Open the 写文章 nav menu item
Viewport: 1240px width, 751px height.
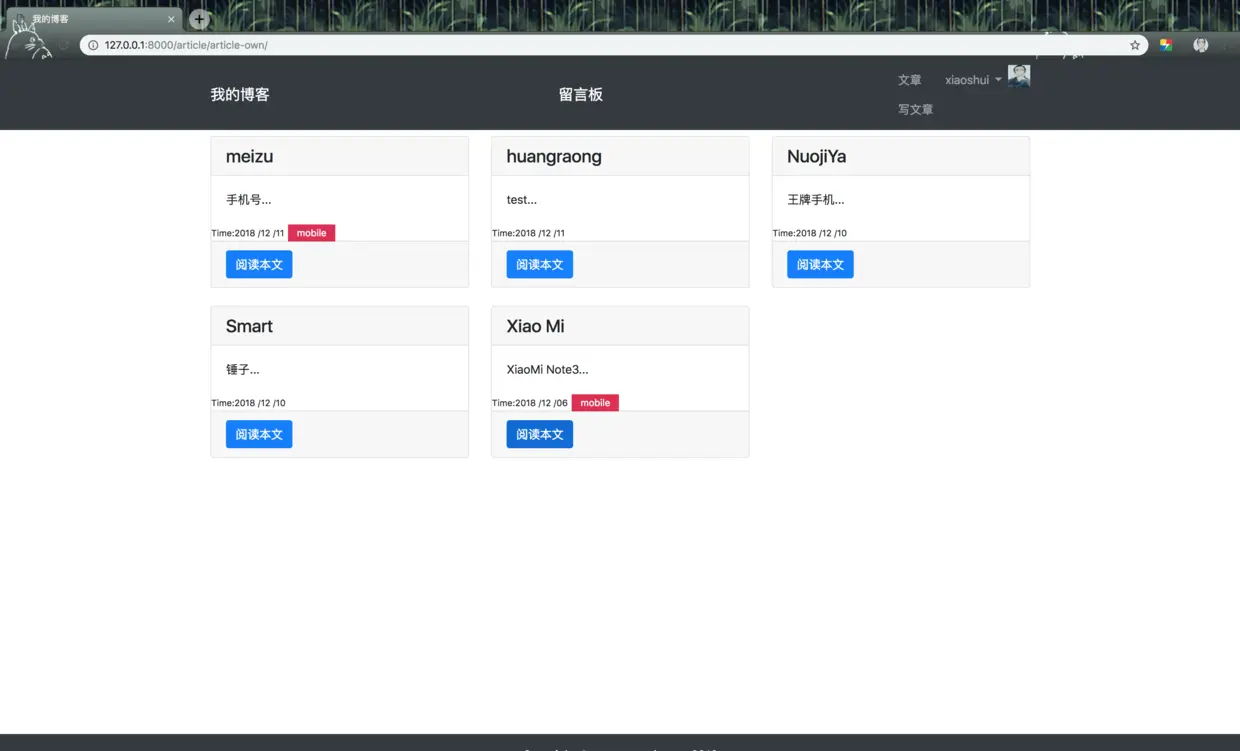[915, 110]
